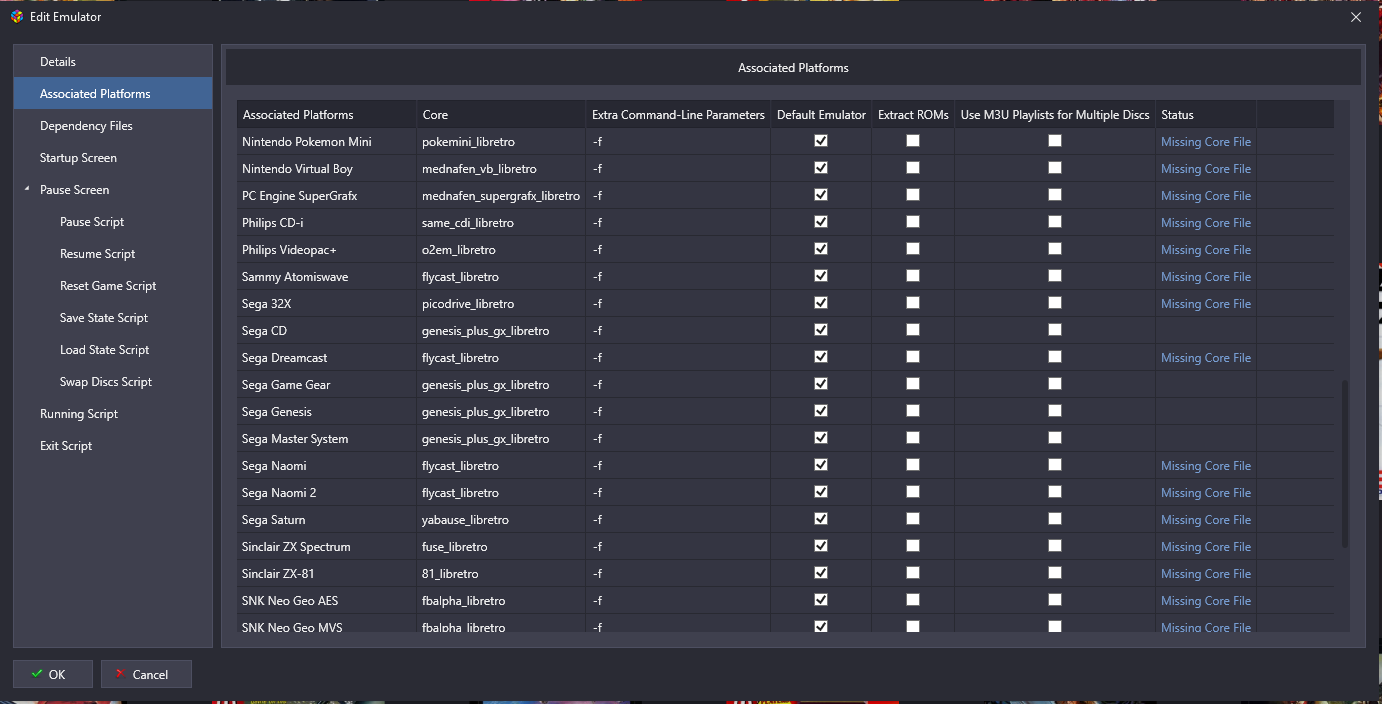This screenshot has height=704, width=1382.
Task: Select the Philips Videopac+ platform cell
Action: click(327, 250)
